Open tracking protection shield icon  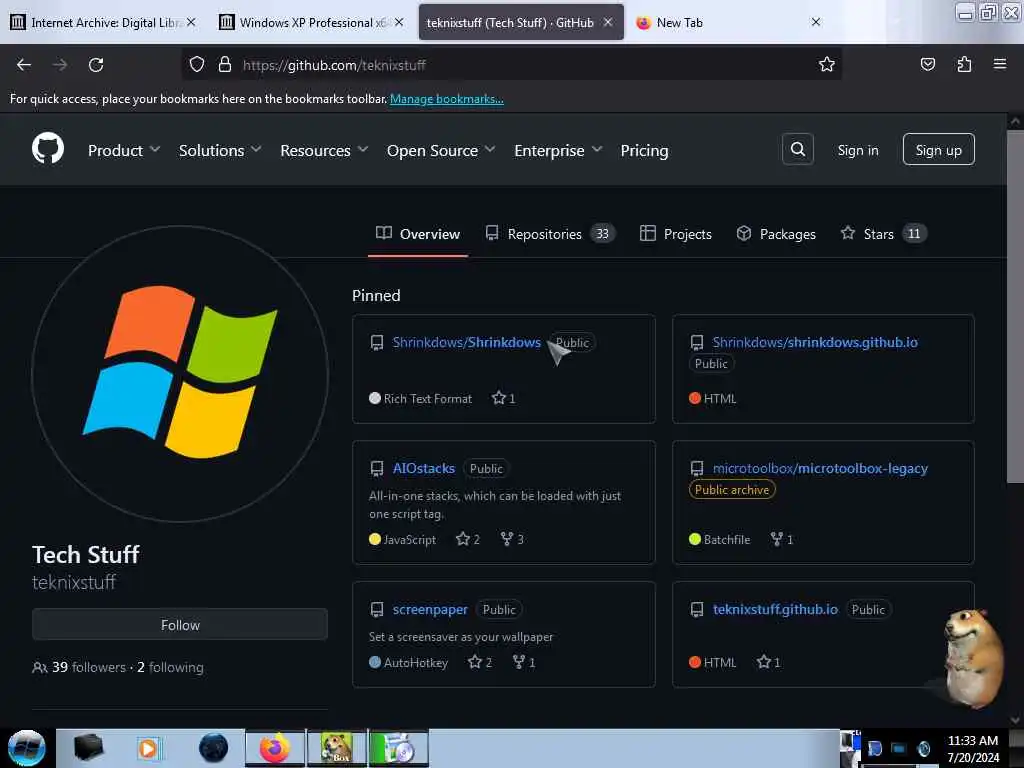click(x=197, y=64)
